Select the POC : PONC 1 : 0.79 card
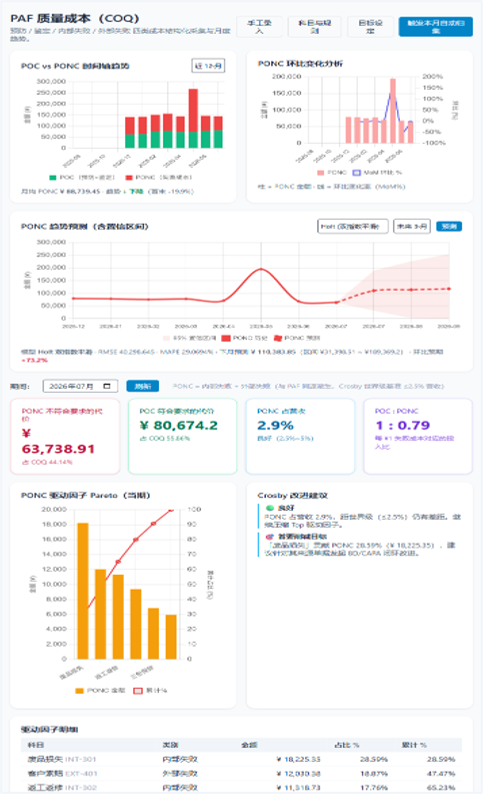The height and width of the screenshot is (794, 483). click(418, 436)
